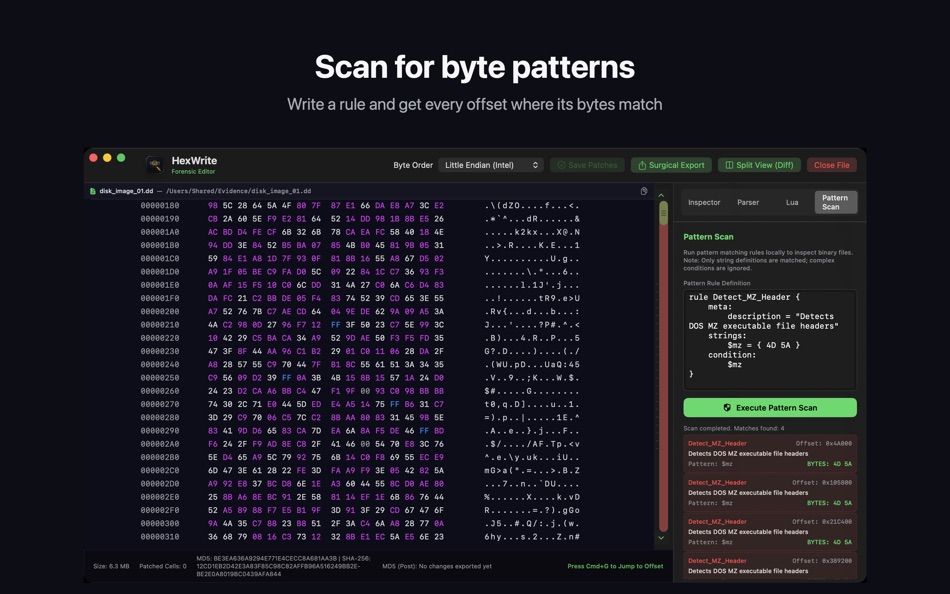Click ASCII text 'Y.........U.g..'
The width and height of the screenshot is (950, 594).
tap(532, 259)
